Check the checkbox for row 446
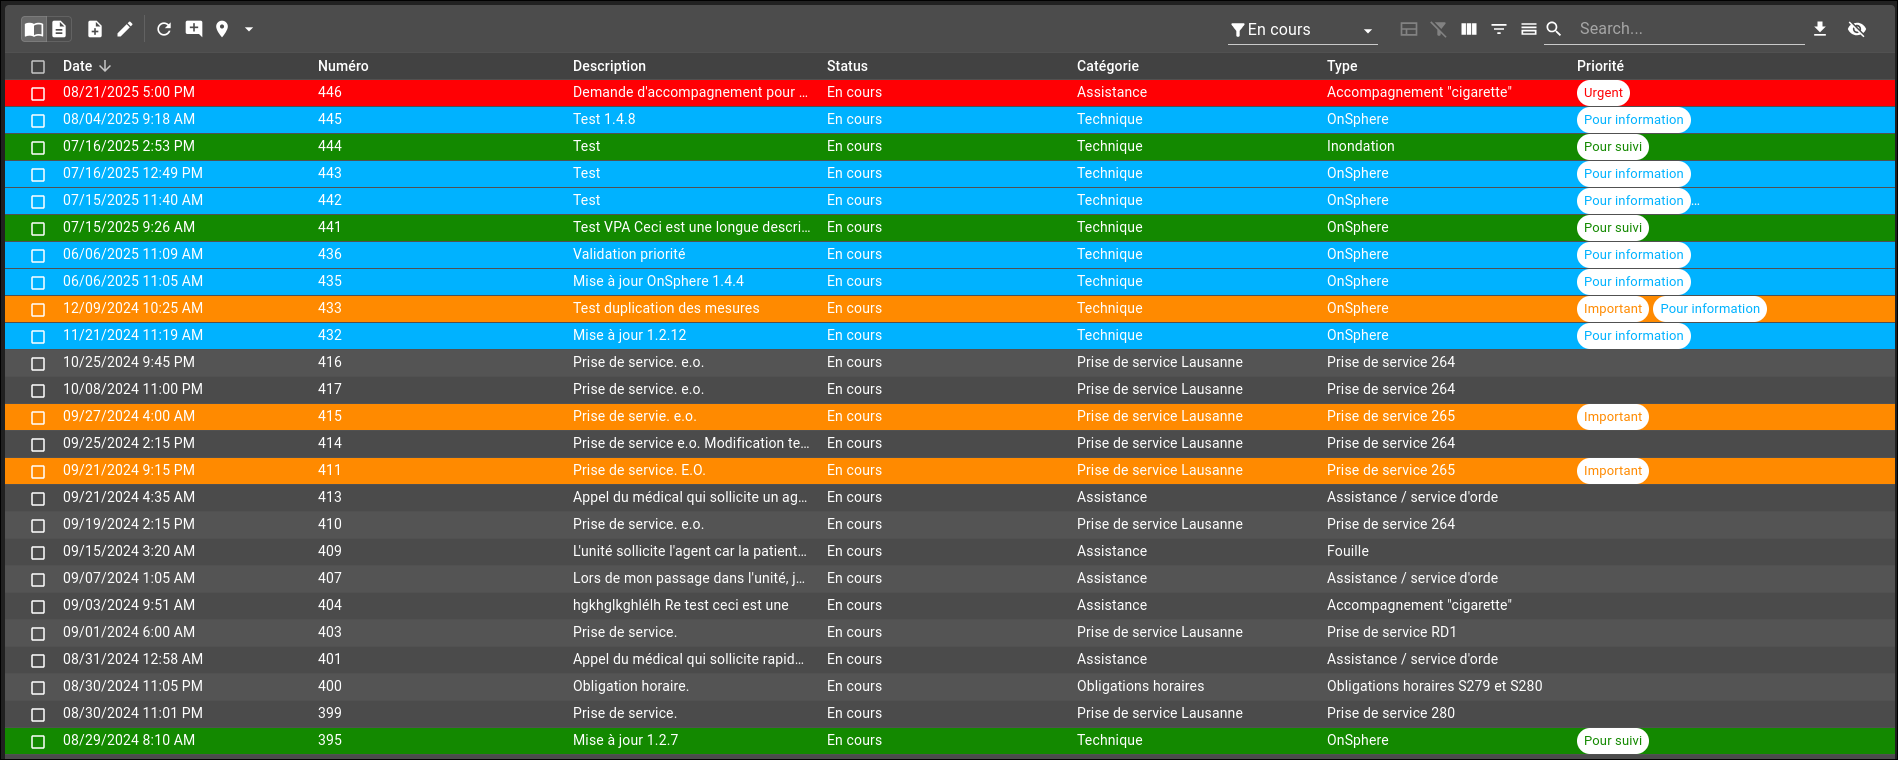The width and height of the screenshot is (1898, 760). point(38,93)
